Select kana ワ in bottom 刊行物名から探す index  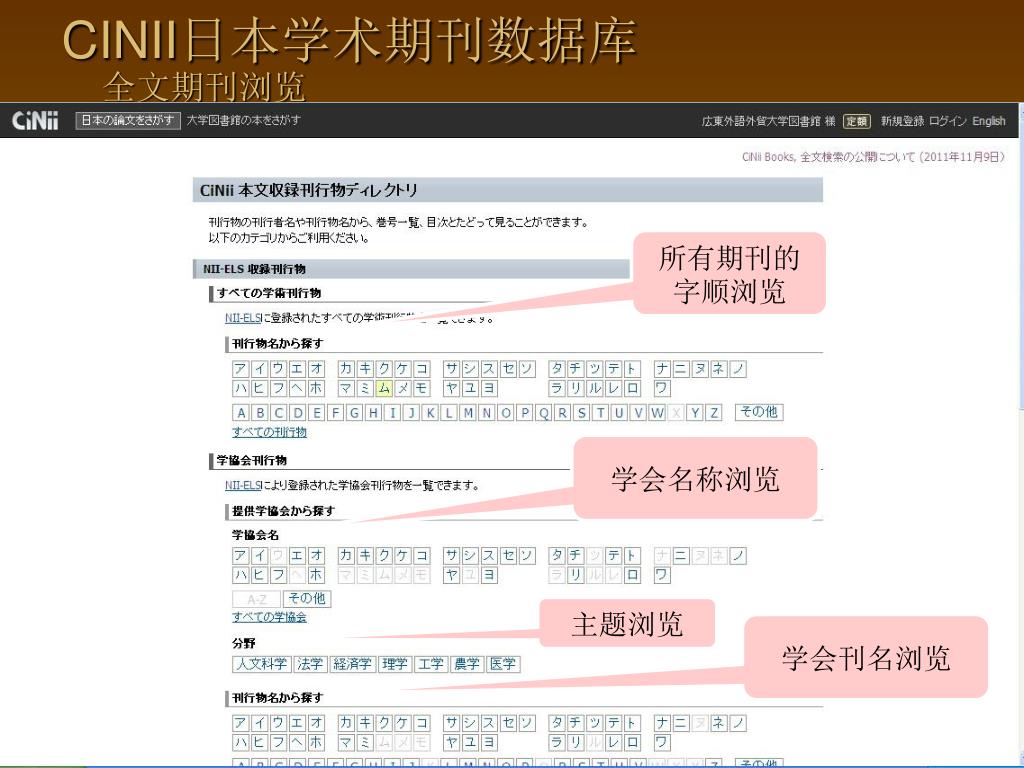[662, 743]
